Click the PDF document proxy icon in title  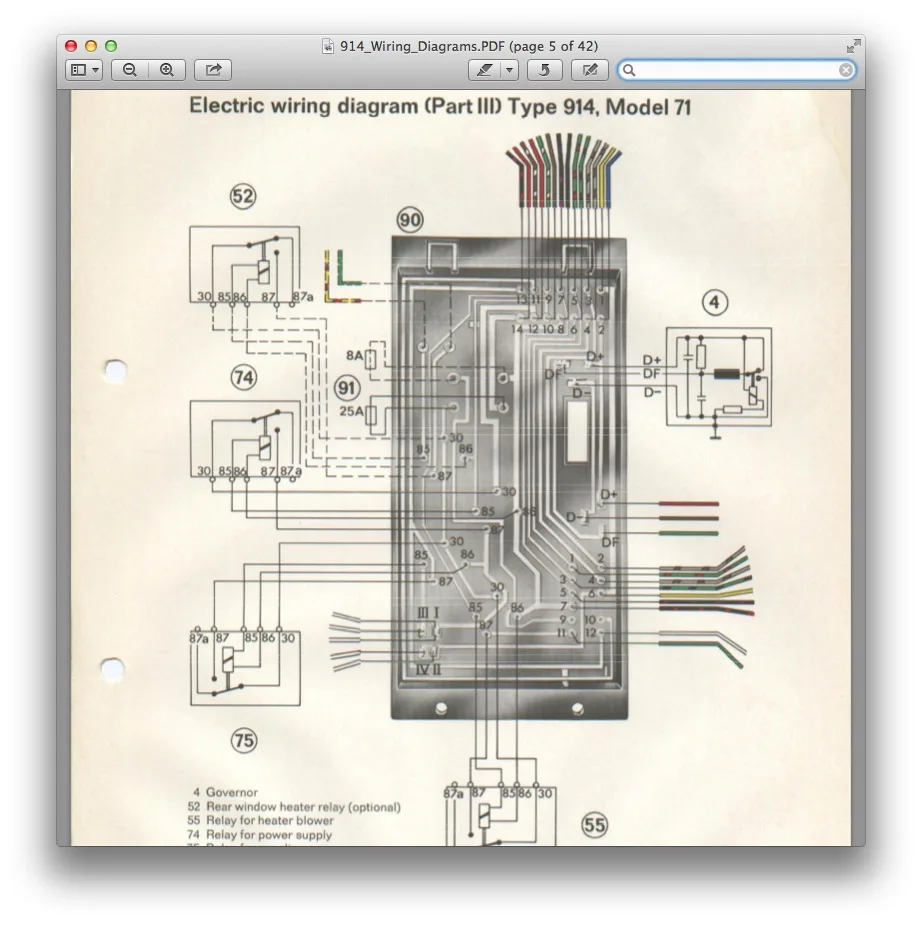pos(327,46)
